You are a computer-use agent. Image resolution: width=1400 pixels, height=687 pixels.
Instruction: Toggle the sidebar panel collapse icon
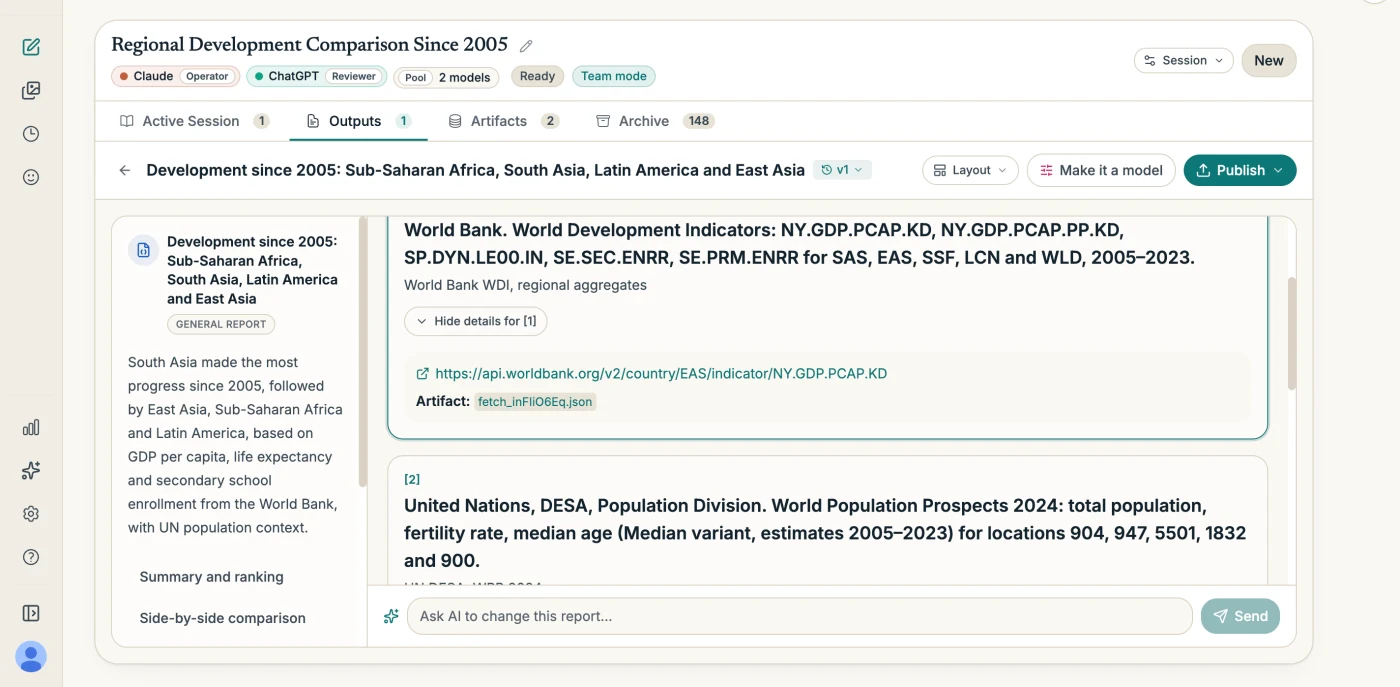point(31,613)
